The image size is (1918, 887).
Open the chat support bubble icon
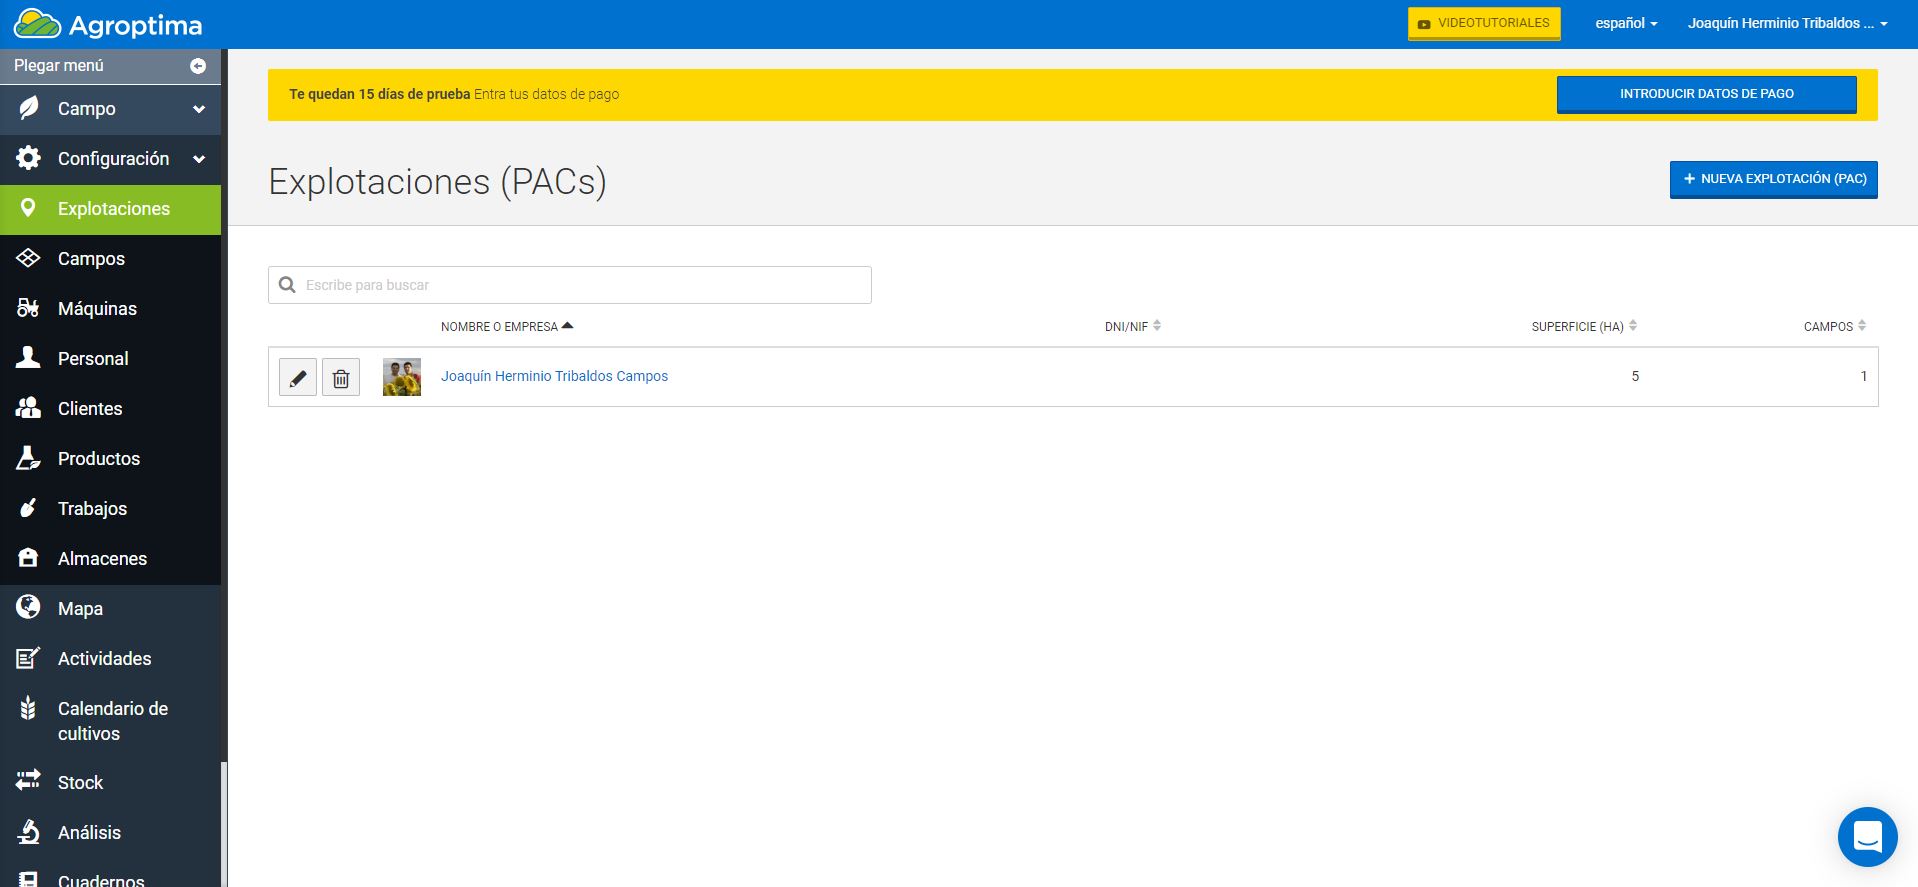point(1867,836)
